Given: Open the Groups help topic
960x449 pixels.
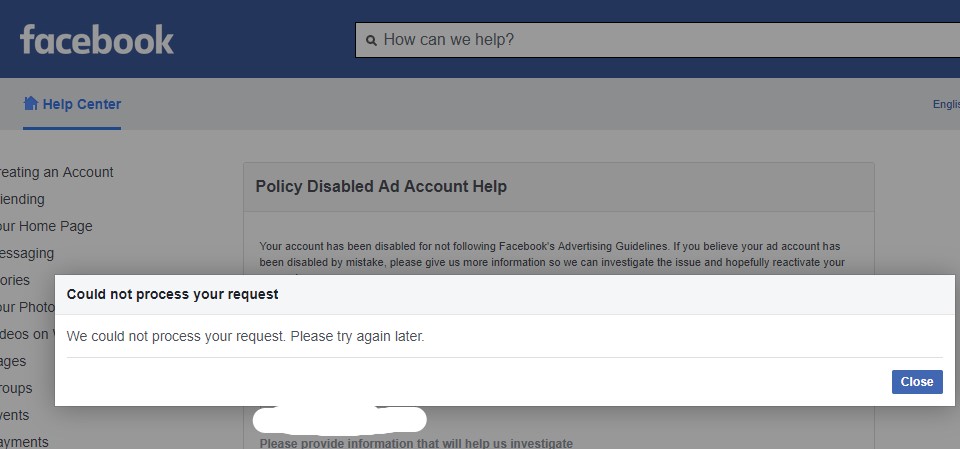Looking at the screenshot, I should pyautogui.click(x=16, y=388).
